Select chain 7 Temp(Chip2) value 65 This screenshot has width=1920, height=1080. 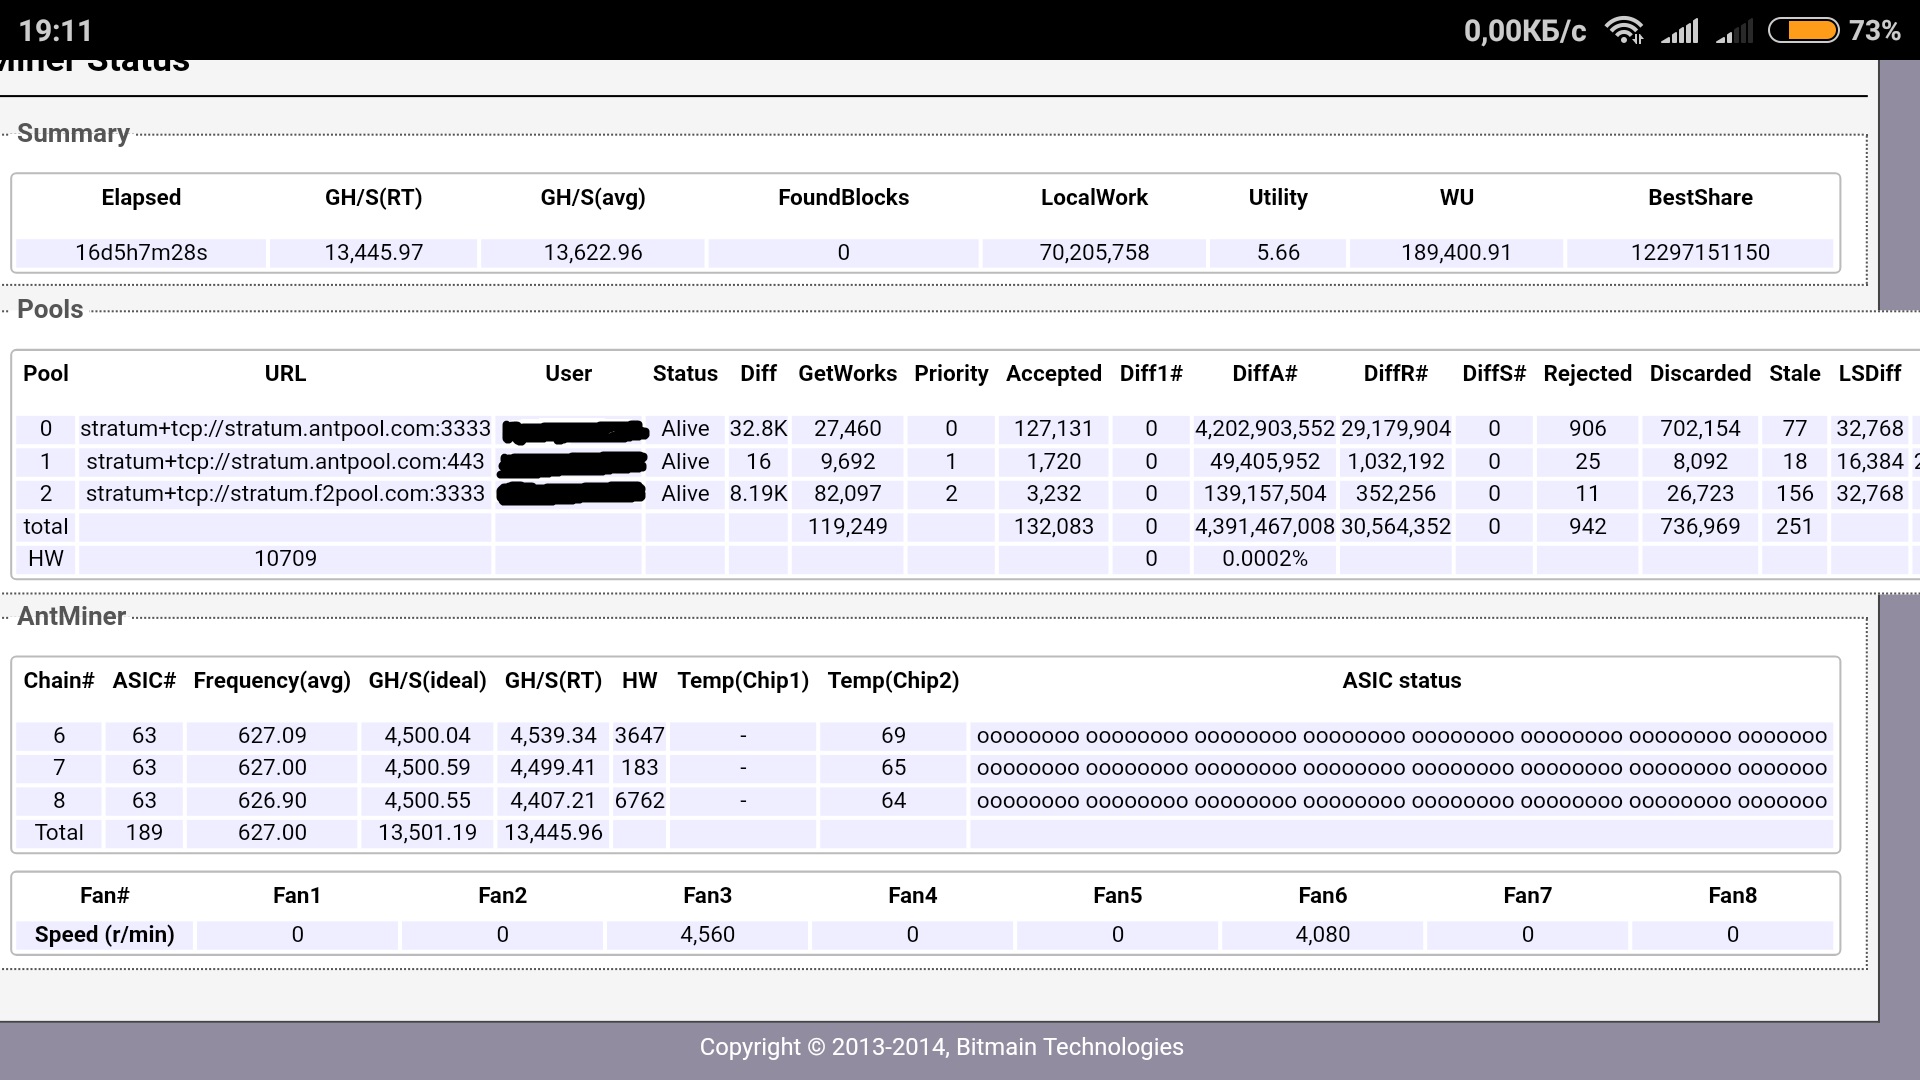pyautogui.click(x=893, y=768)
